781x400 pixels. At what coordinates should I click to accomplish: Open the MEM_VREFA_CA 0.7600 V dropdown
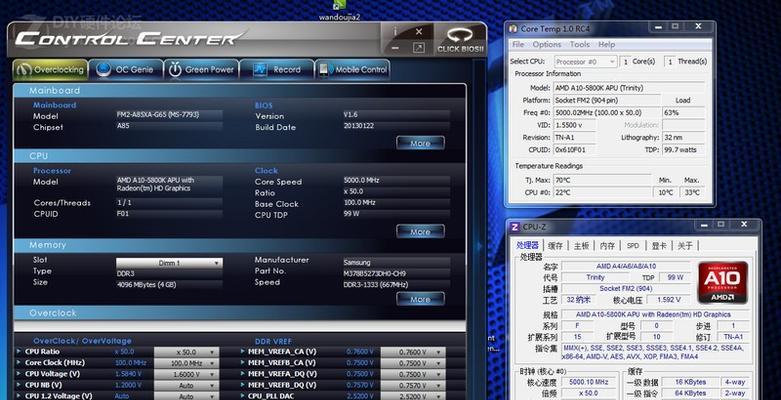click(x=413, y=352)
